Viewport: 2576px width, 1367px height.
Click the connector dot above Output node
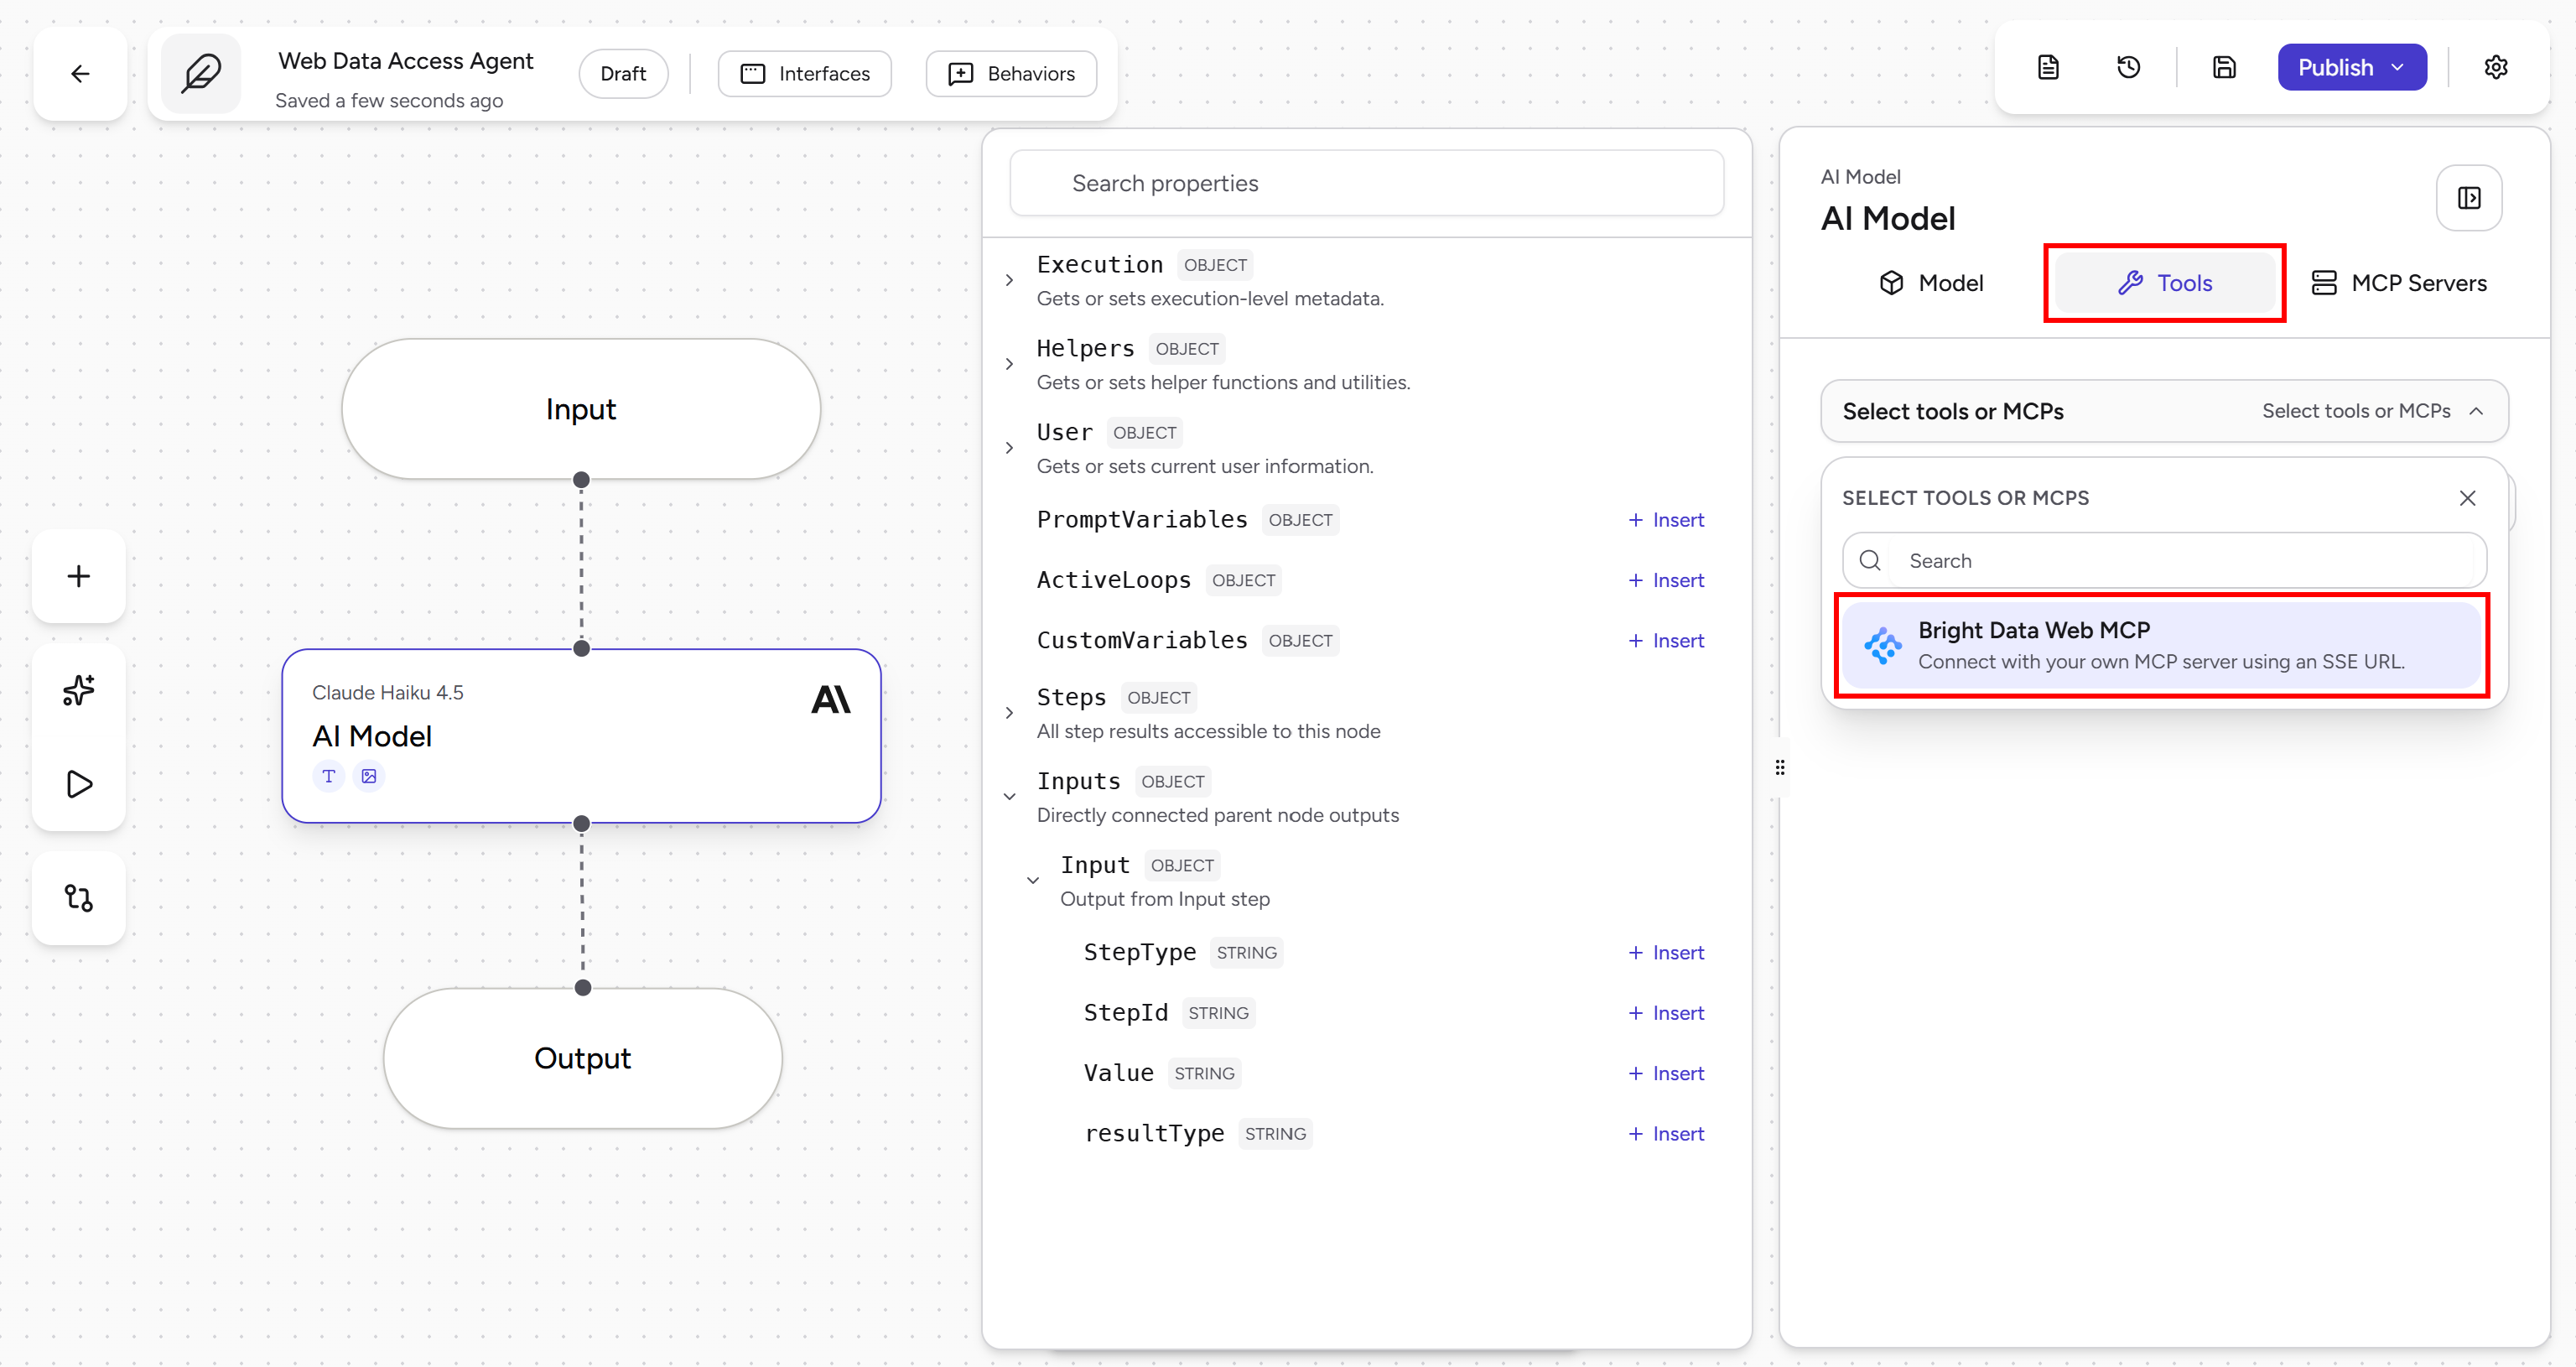tap(583, 988)
